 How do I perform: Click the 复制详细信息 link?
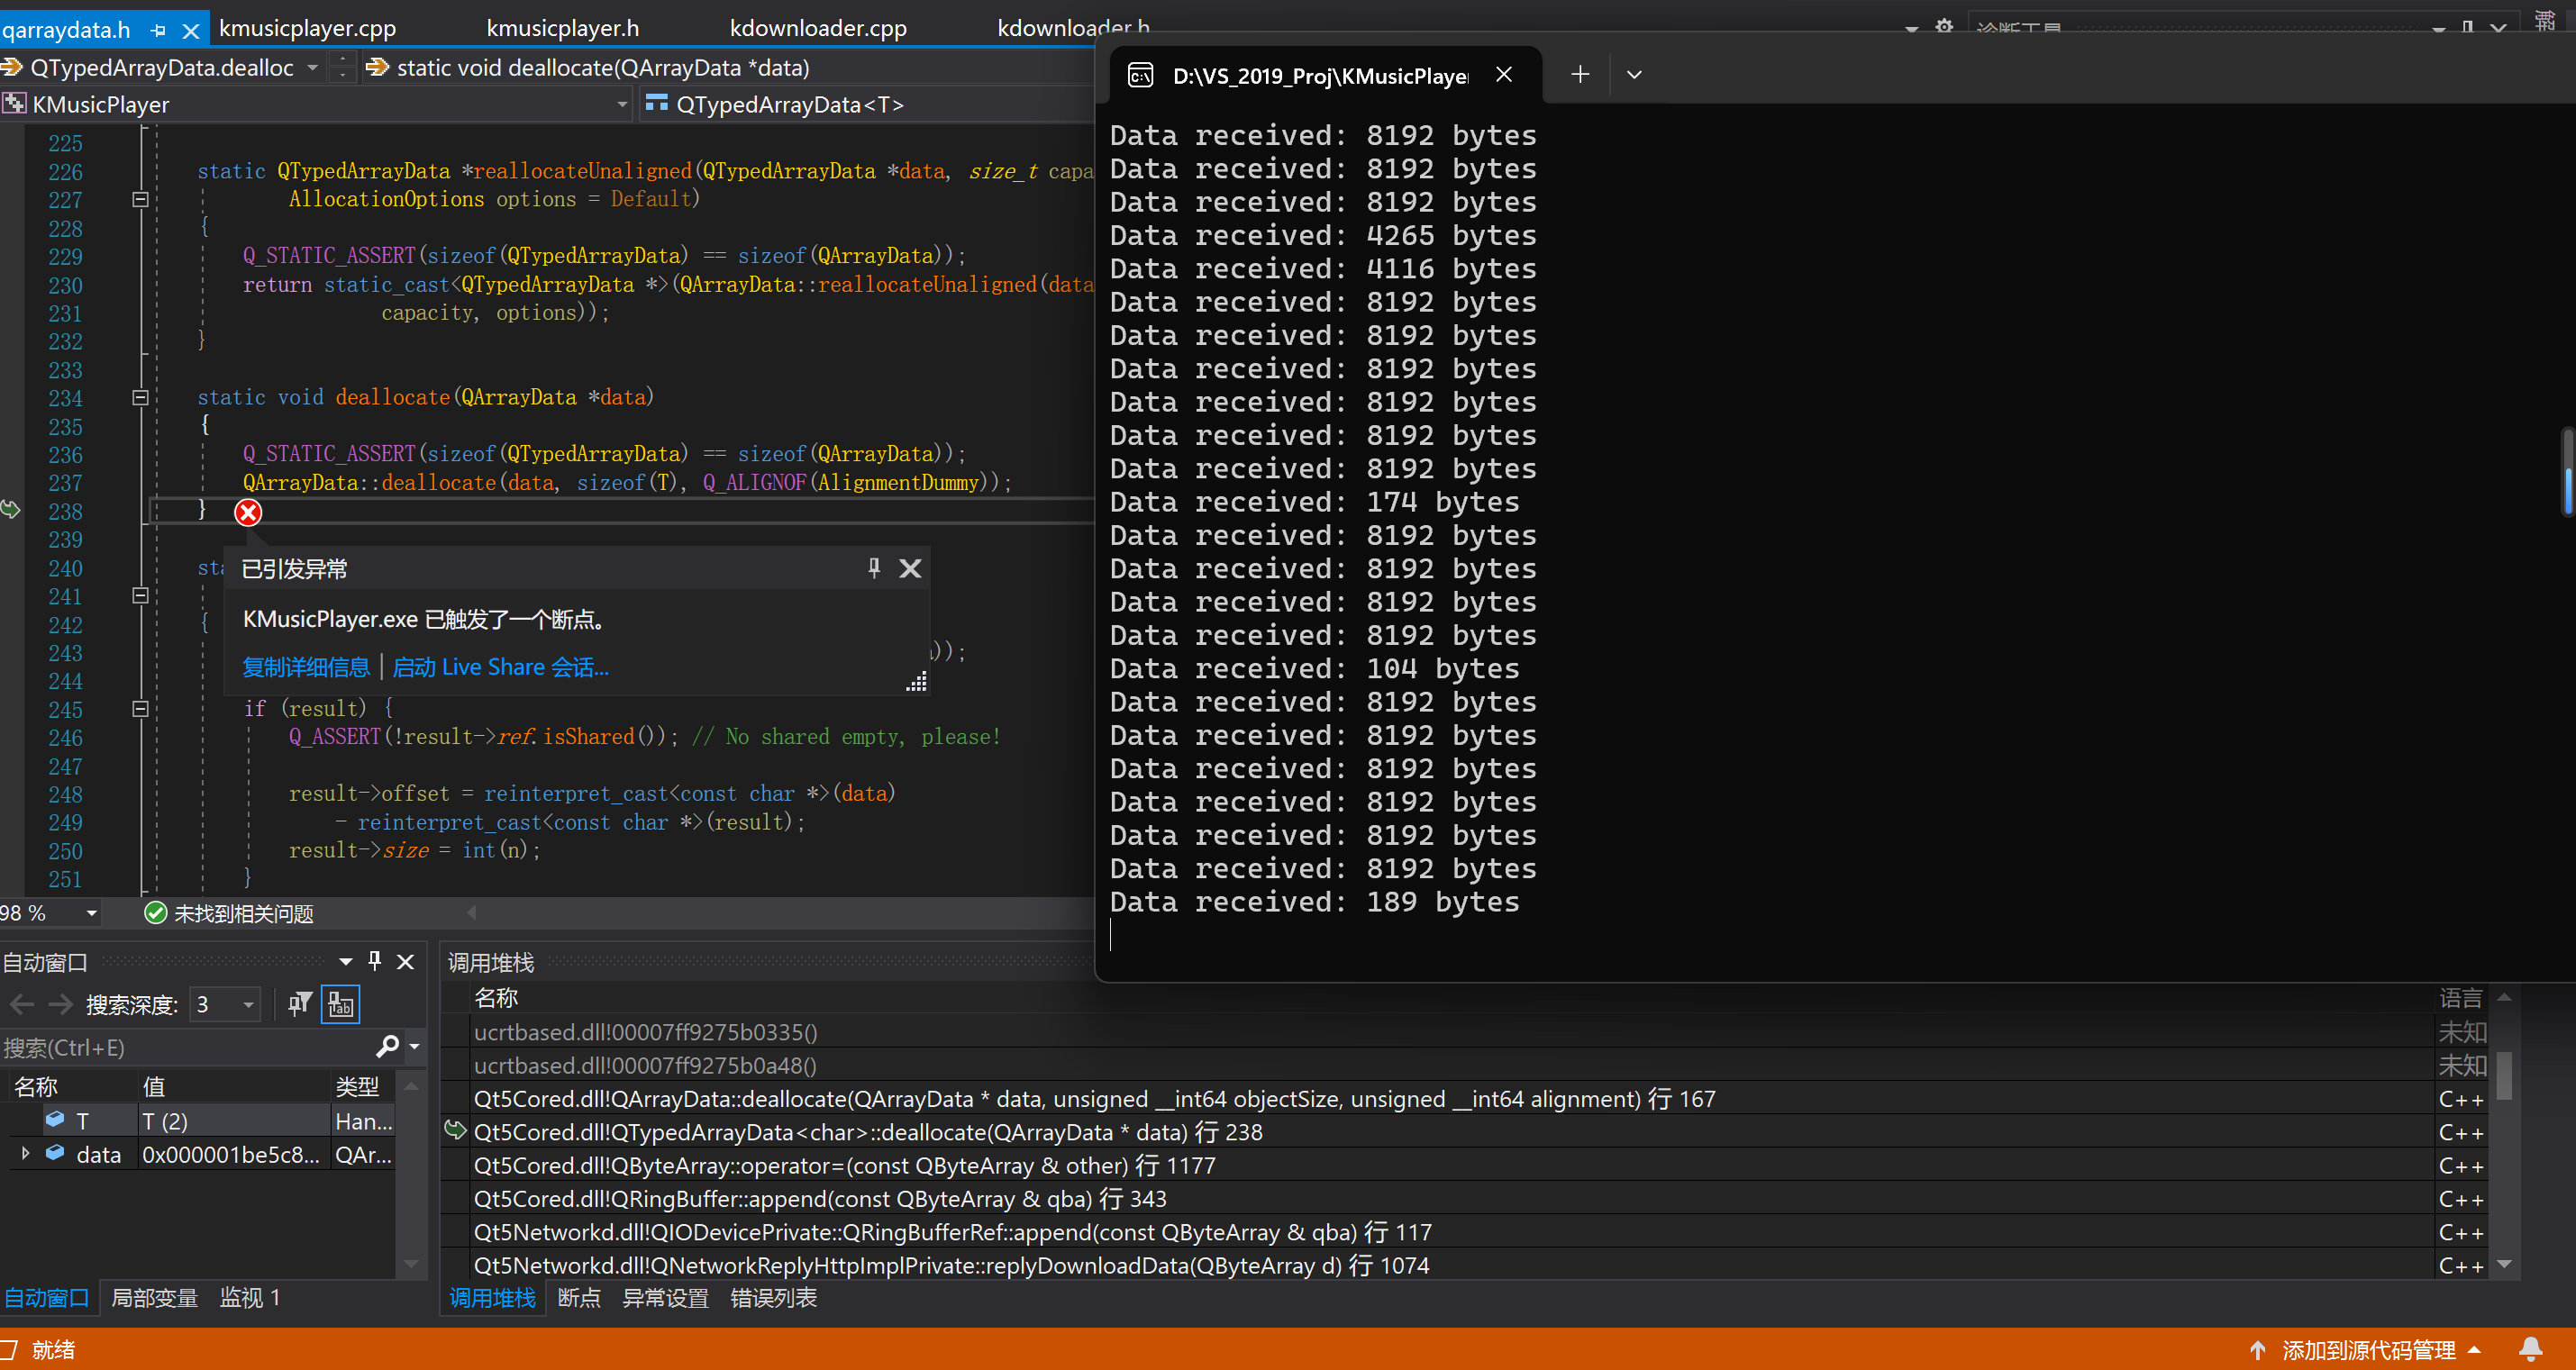click(306, 667)
